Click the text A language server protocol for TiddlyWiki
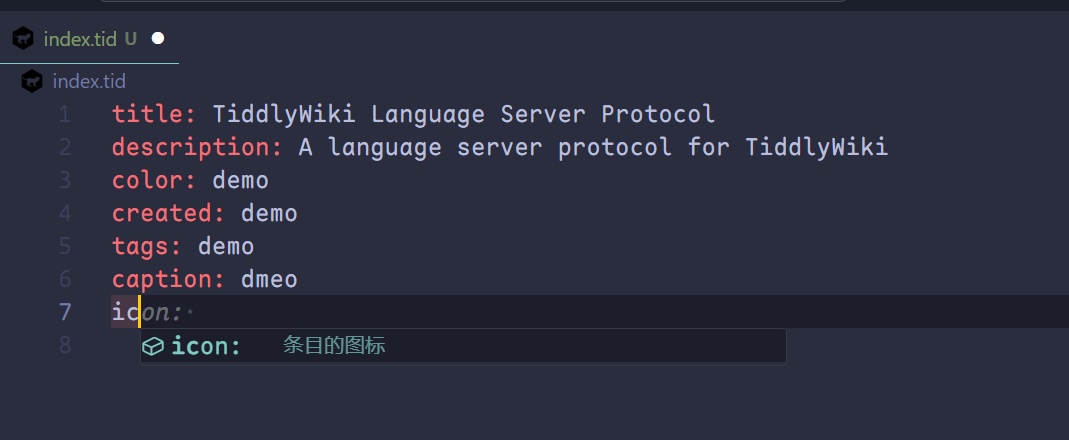The image size is (1069, 440). point(593,147)
